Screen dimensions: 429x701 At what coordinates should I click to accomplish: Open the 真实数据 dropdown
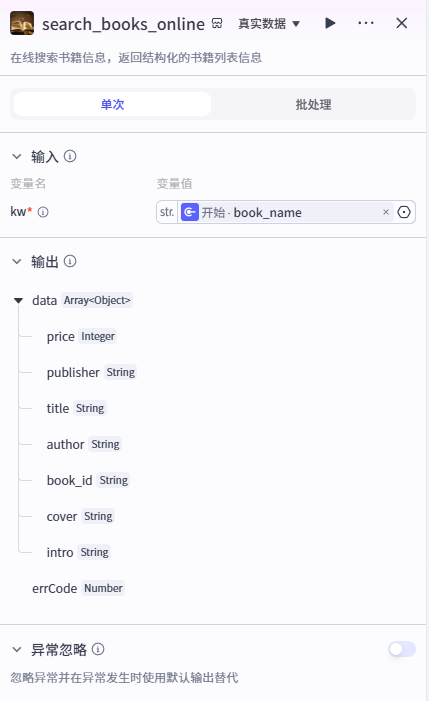269,23
